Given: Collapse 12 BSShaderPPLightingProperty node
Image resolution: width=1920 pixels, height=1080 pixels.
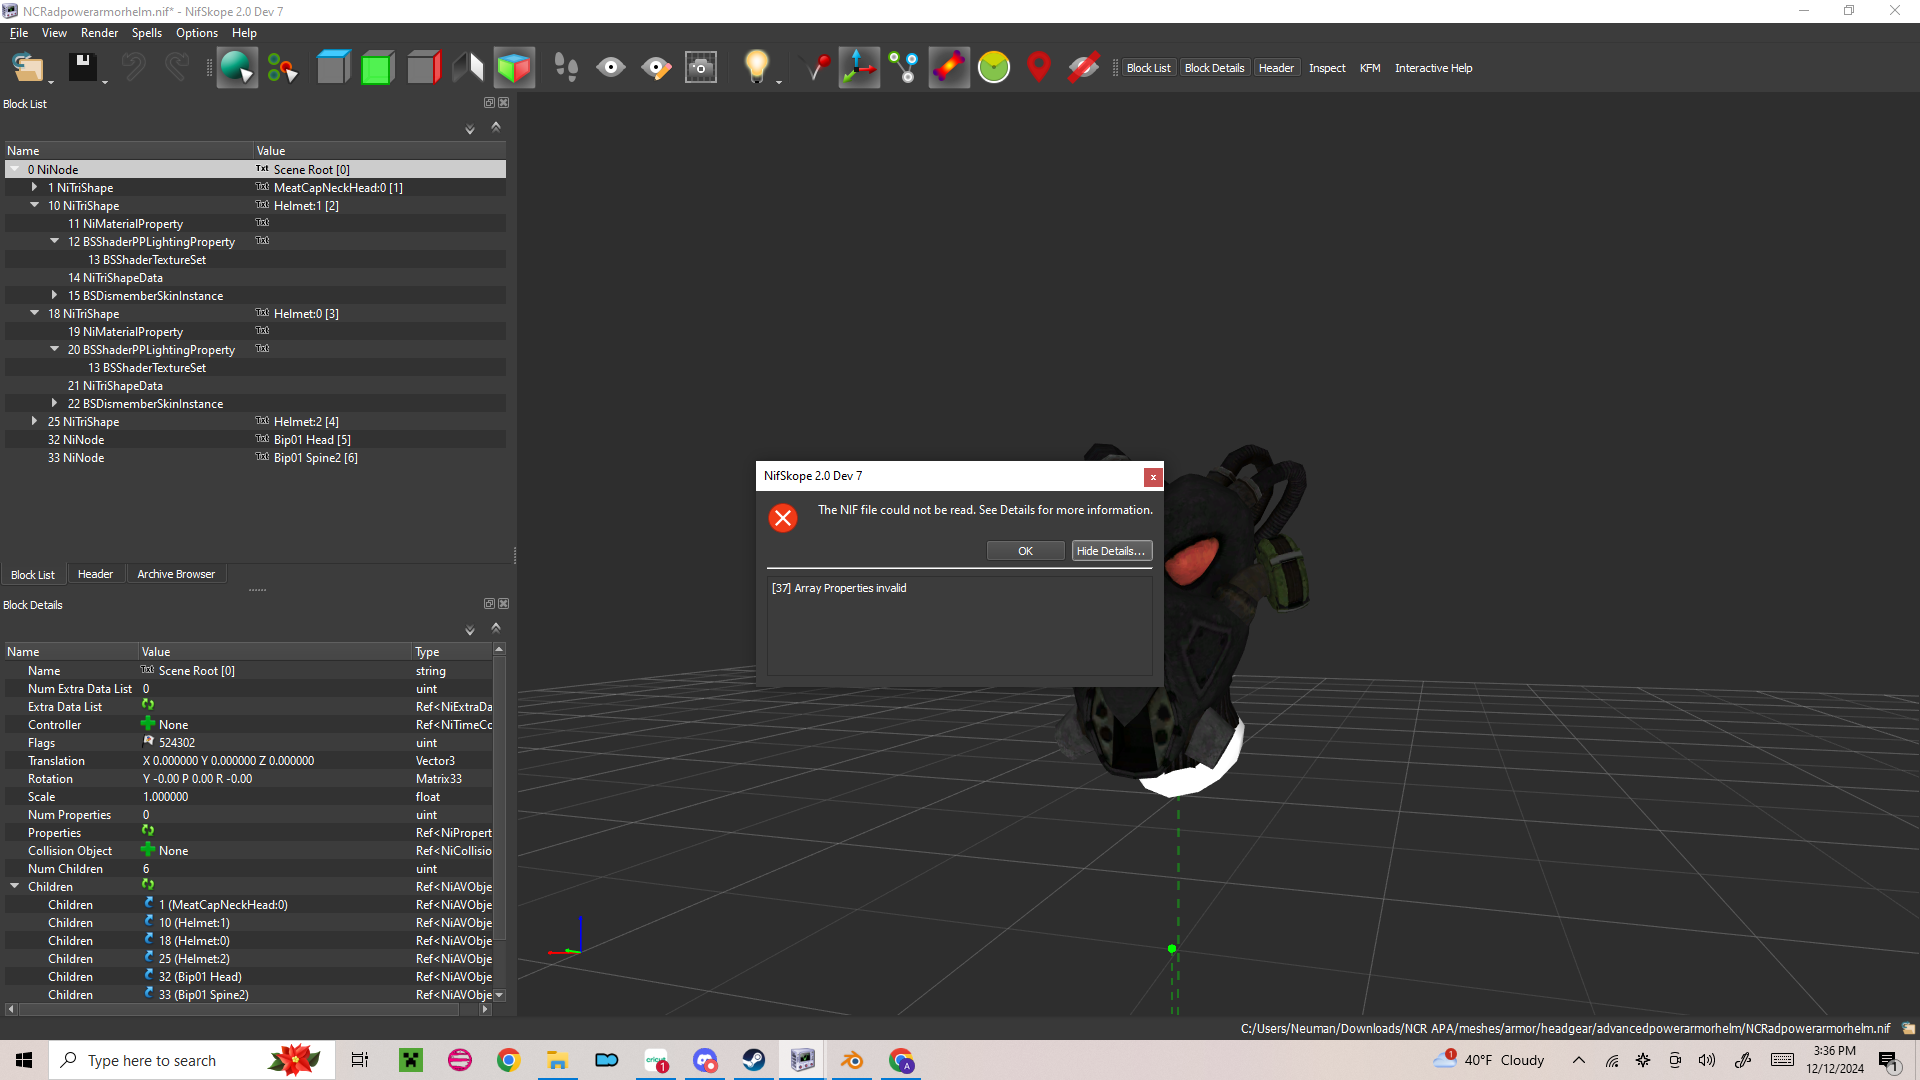Looking at the screenshot, I should point(55,241).
